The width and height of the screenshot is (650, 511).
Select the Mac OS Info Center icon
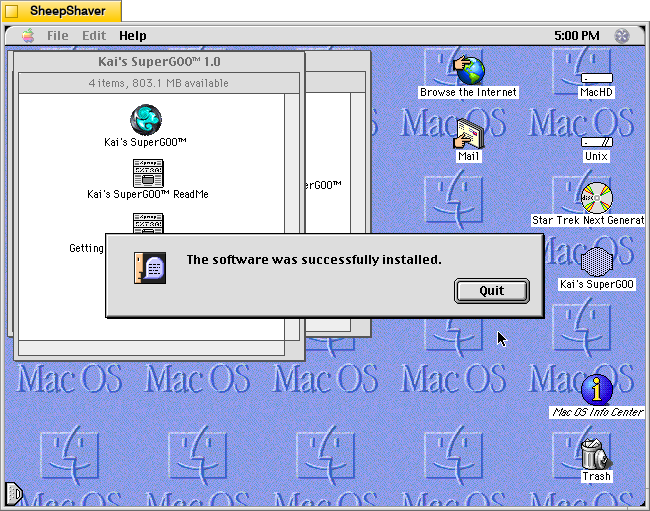tap(597, 390)
